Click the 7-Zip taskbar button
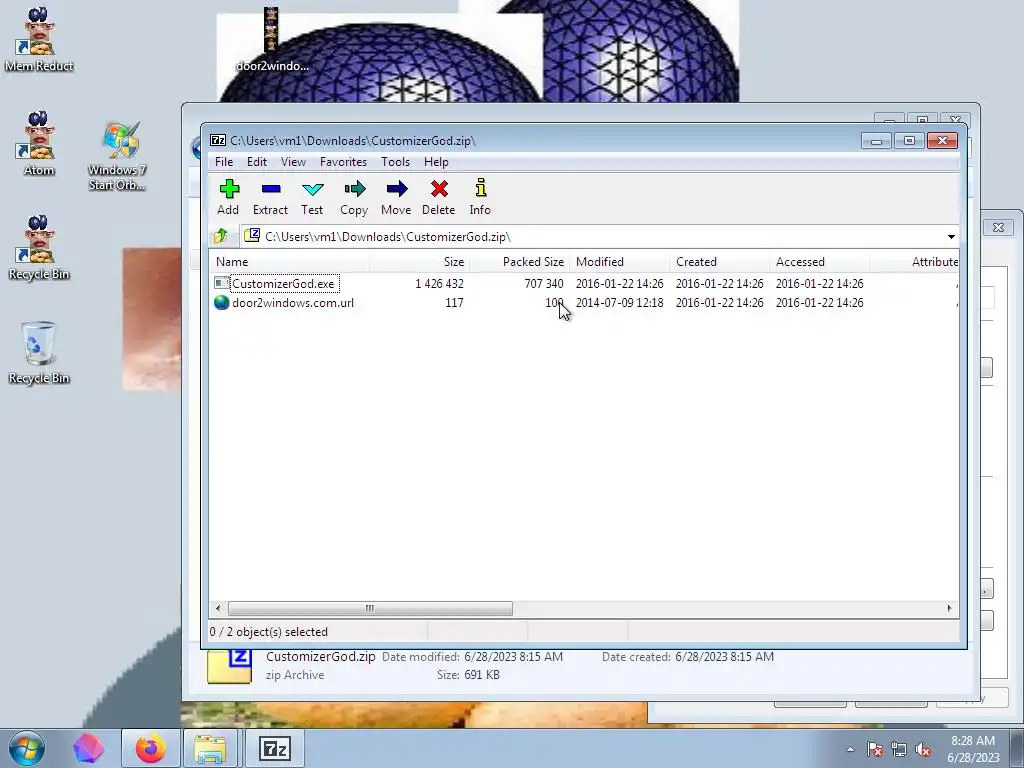This screenshot has width=1024, height=768. pos(275,748)
